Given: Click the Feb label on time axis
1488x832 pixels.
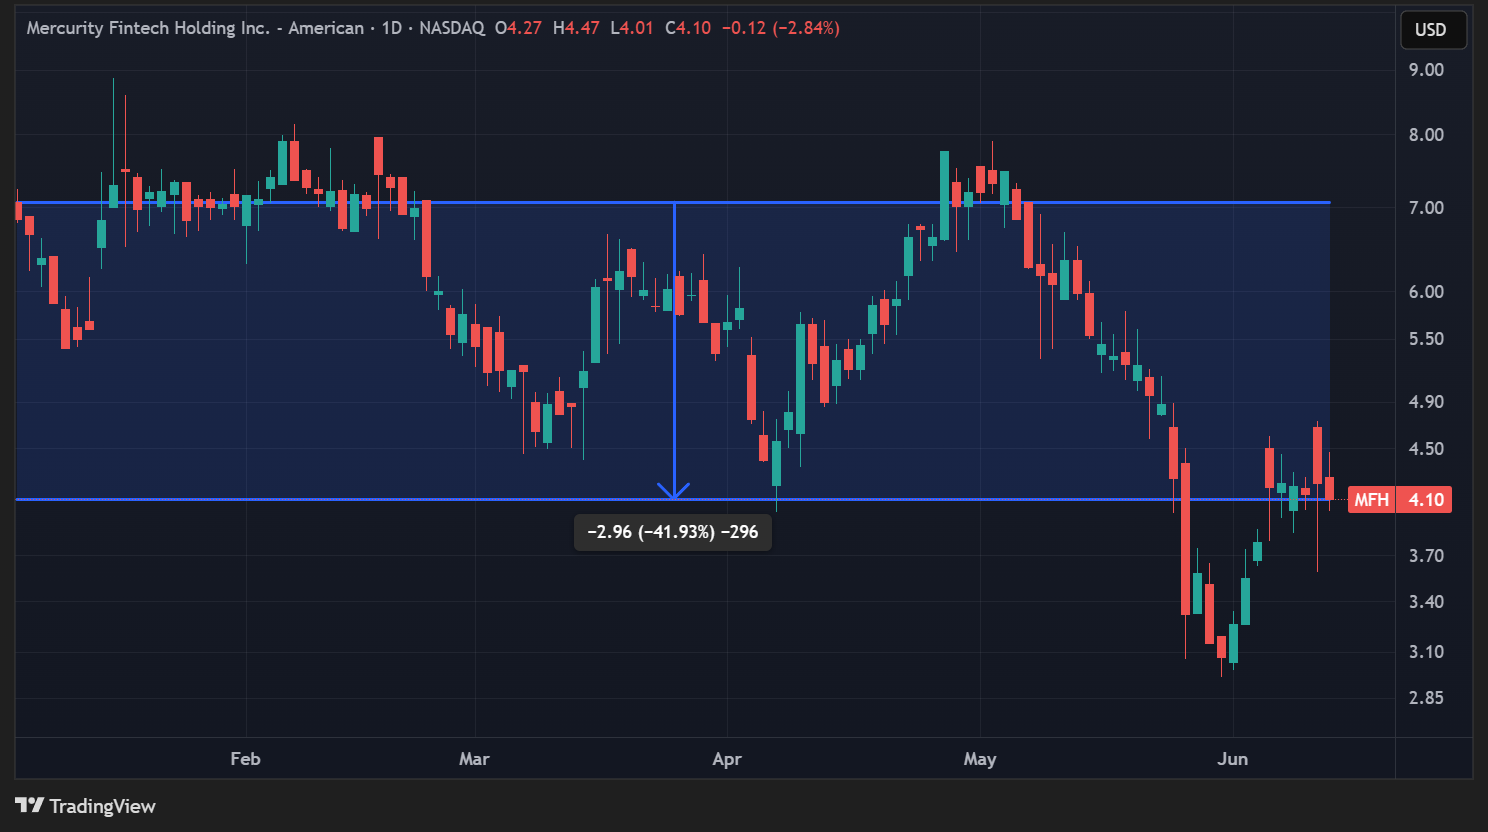Looking at the screenshot, I should click(x=245, y=759).
